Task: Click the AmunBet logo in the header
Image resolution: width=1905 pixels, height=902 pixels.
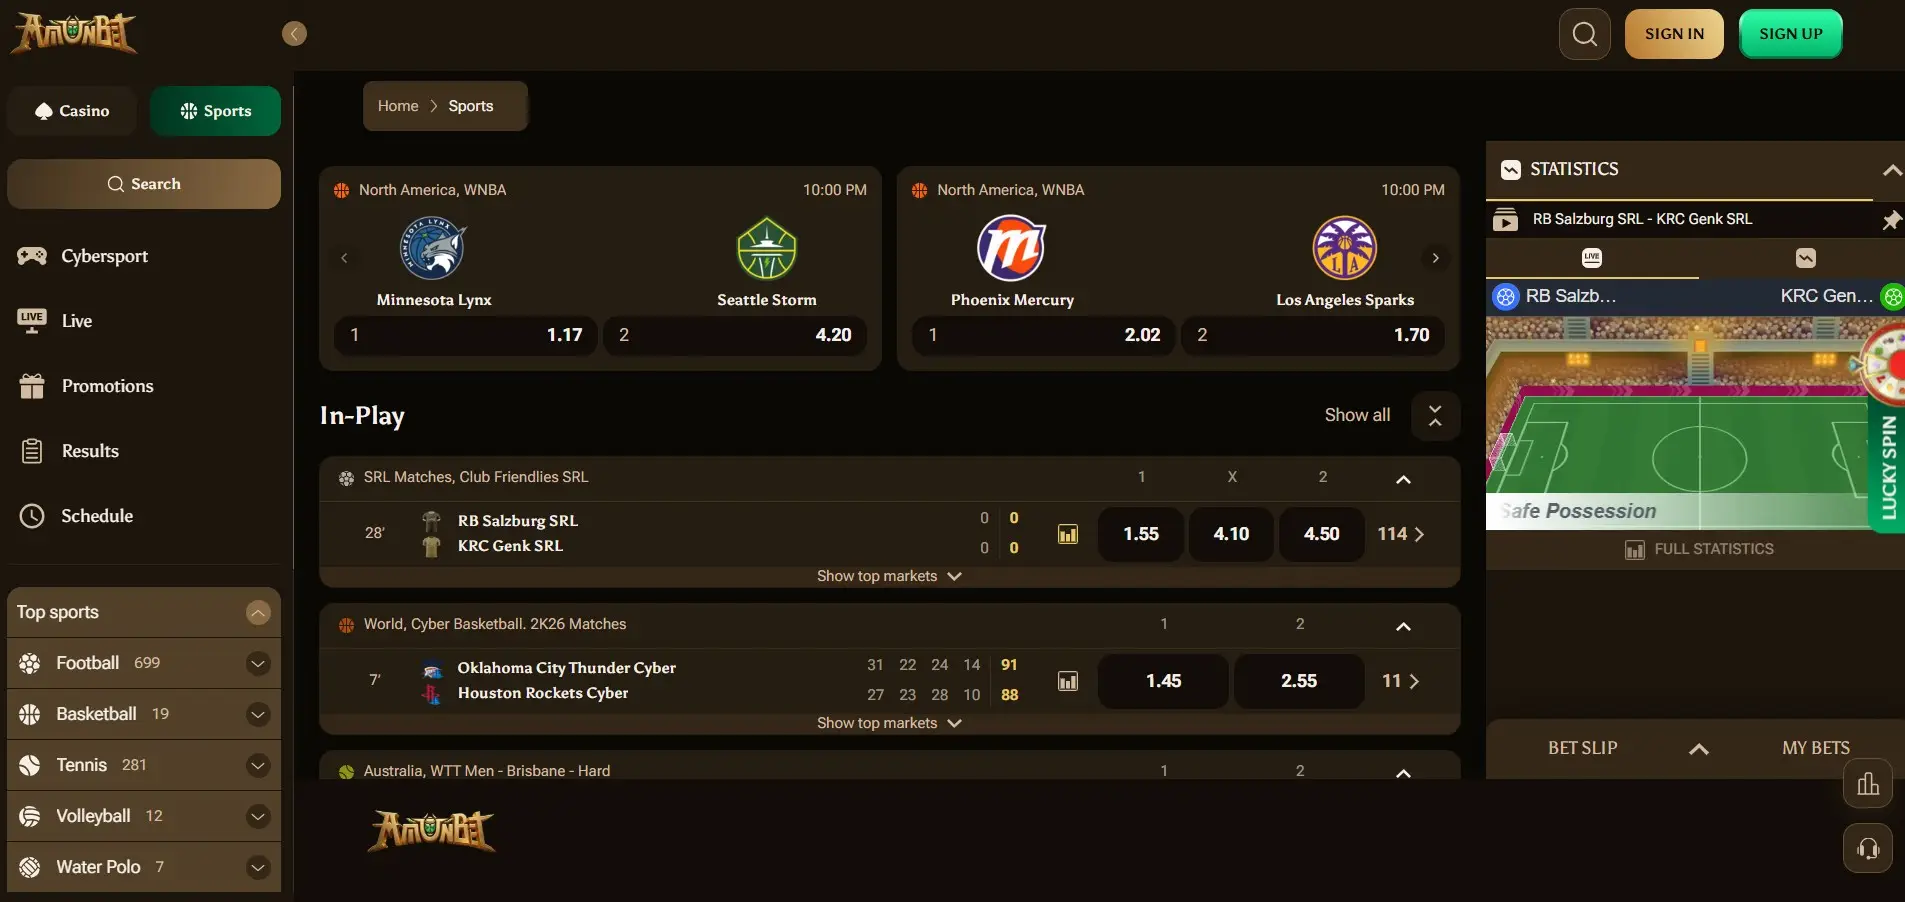Action: point(73,33)
